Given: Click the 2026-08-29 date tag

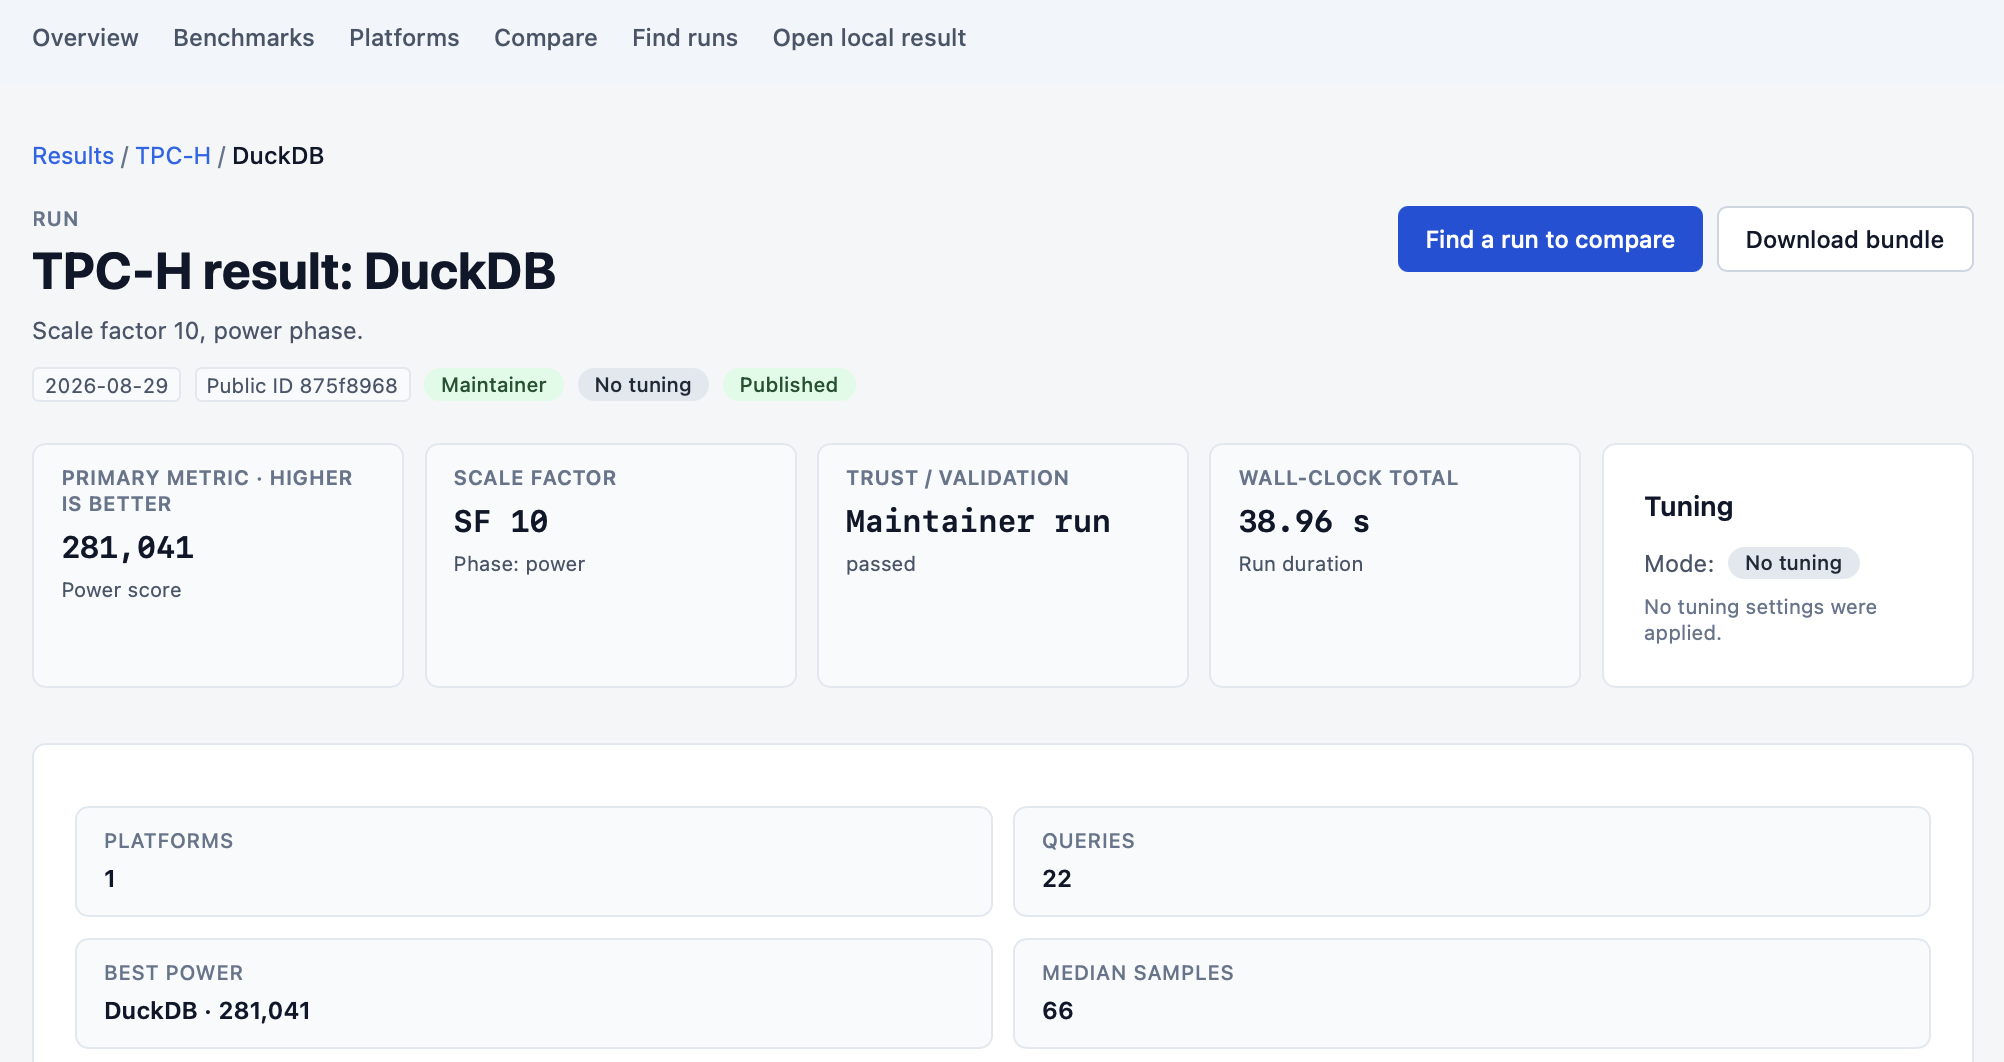Looking at the screenshot, I should [107, 385].
